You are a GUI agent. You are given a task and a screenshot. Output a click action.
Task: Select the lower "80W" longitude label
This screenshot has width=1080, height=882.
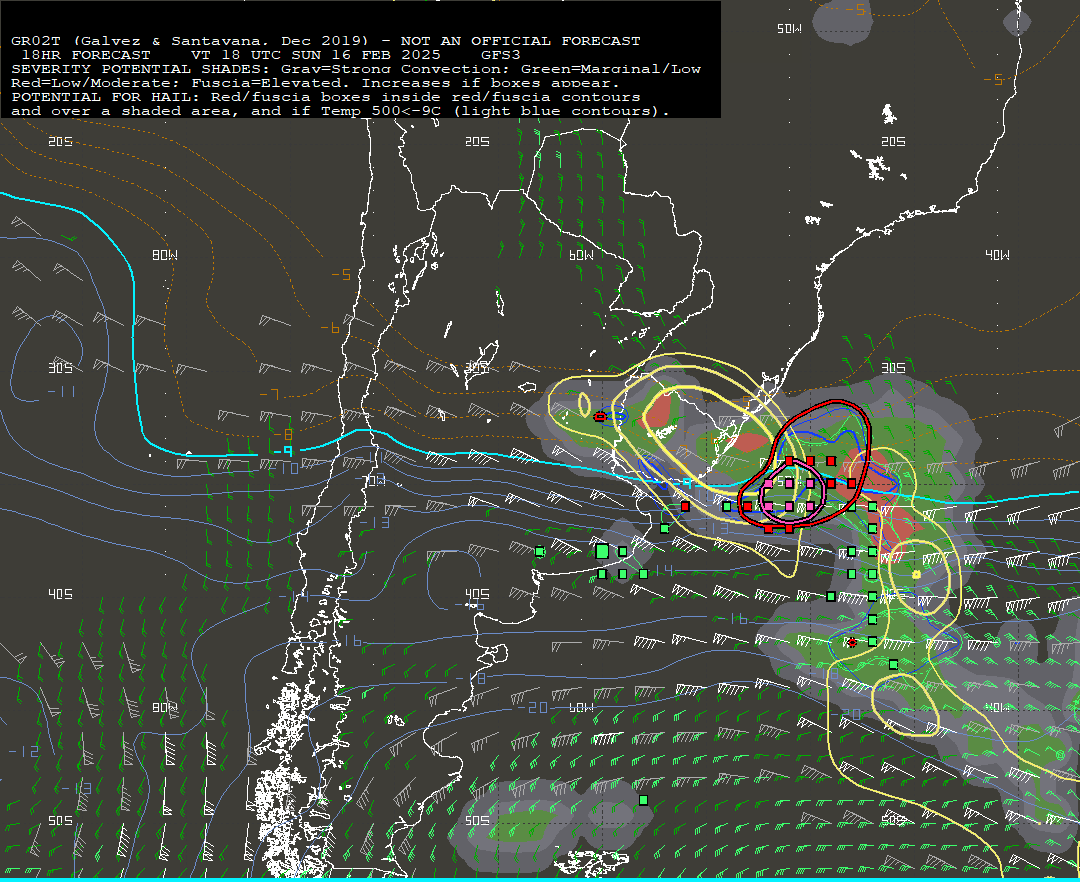click(x=165, y=707)
